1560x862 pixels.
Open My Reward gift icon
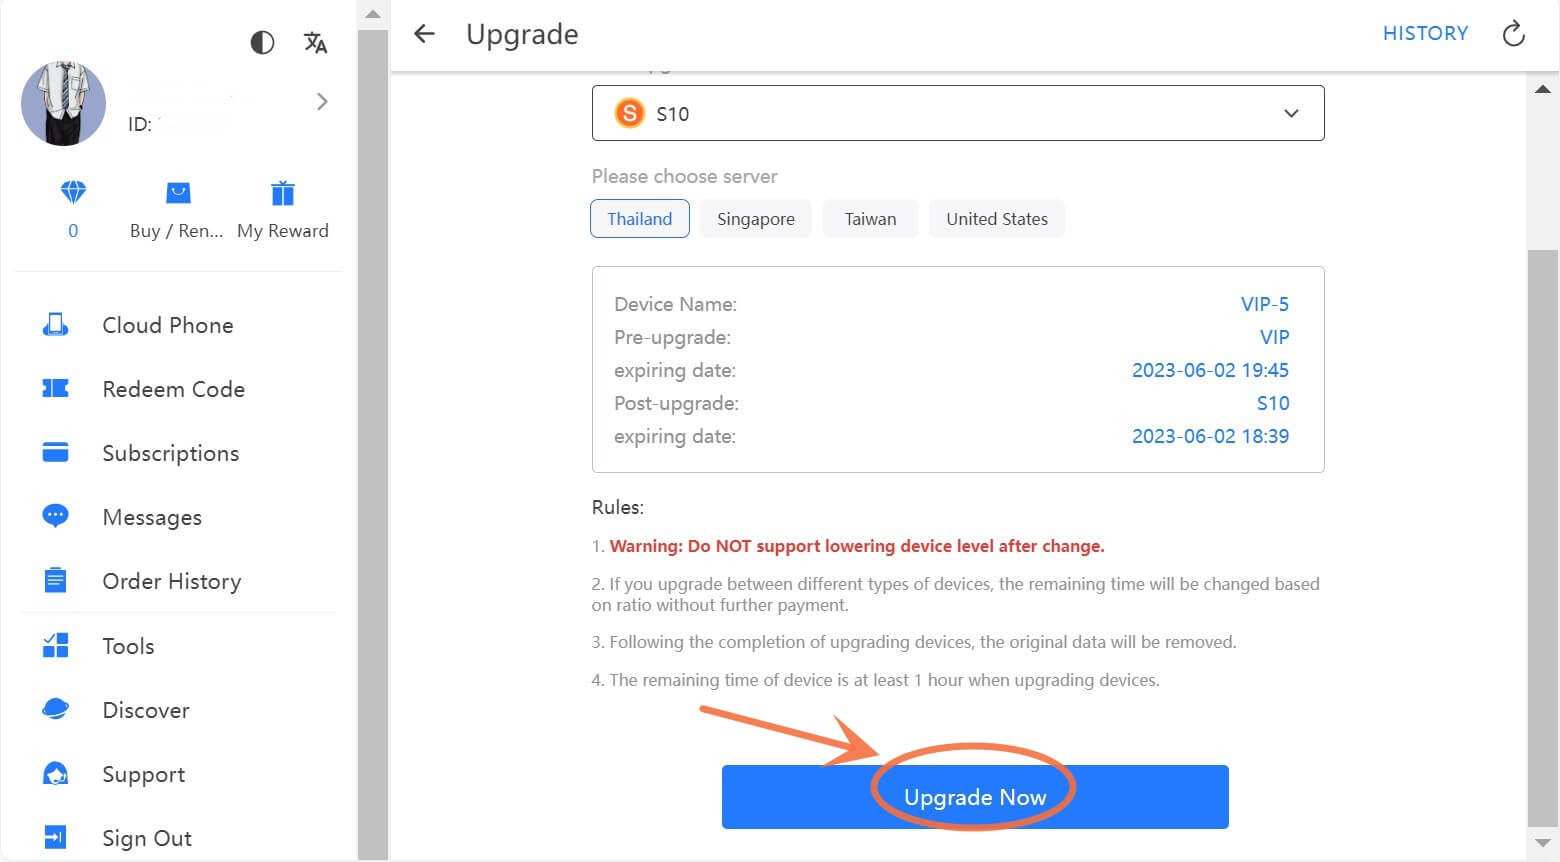[283, 192]
